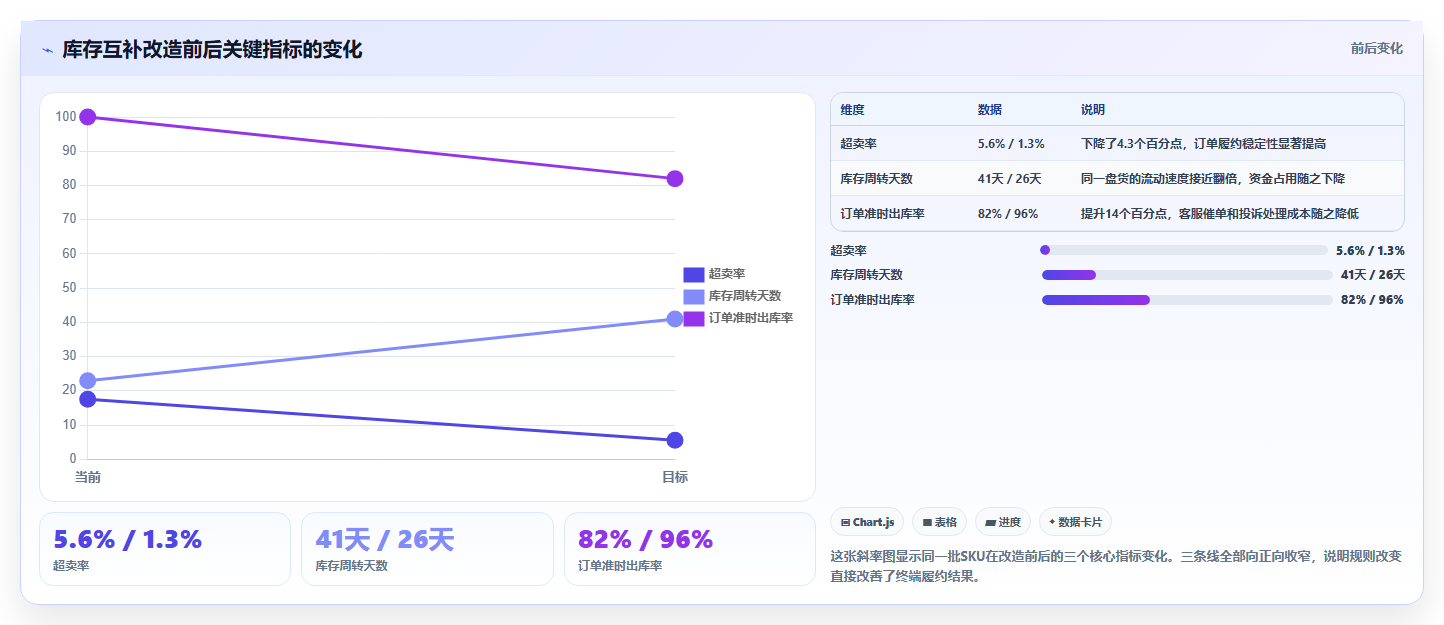This screenshot has width=1444, height=625.
Task: Click the 100 y-axis label
Action: [66, 117]
